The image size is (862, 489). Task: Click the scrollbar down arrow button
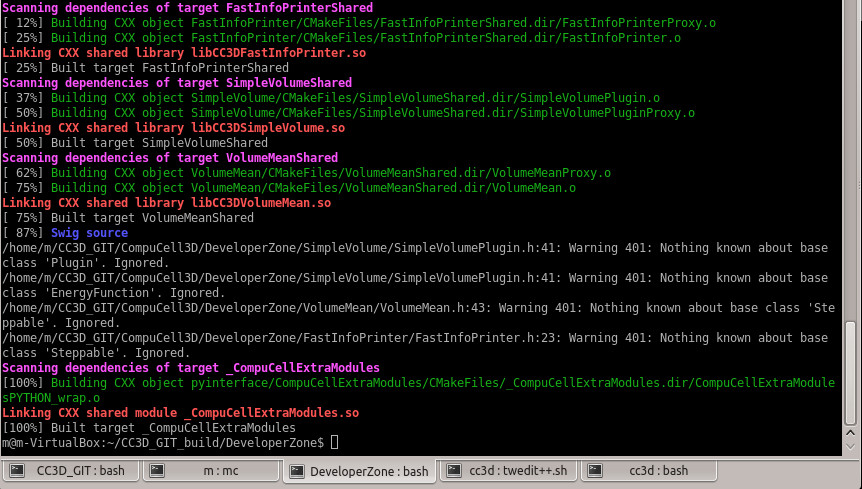coord(851,444)
